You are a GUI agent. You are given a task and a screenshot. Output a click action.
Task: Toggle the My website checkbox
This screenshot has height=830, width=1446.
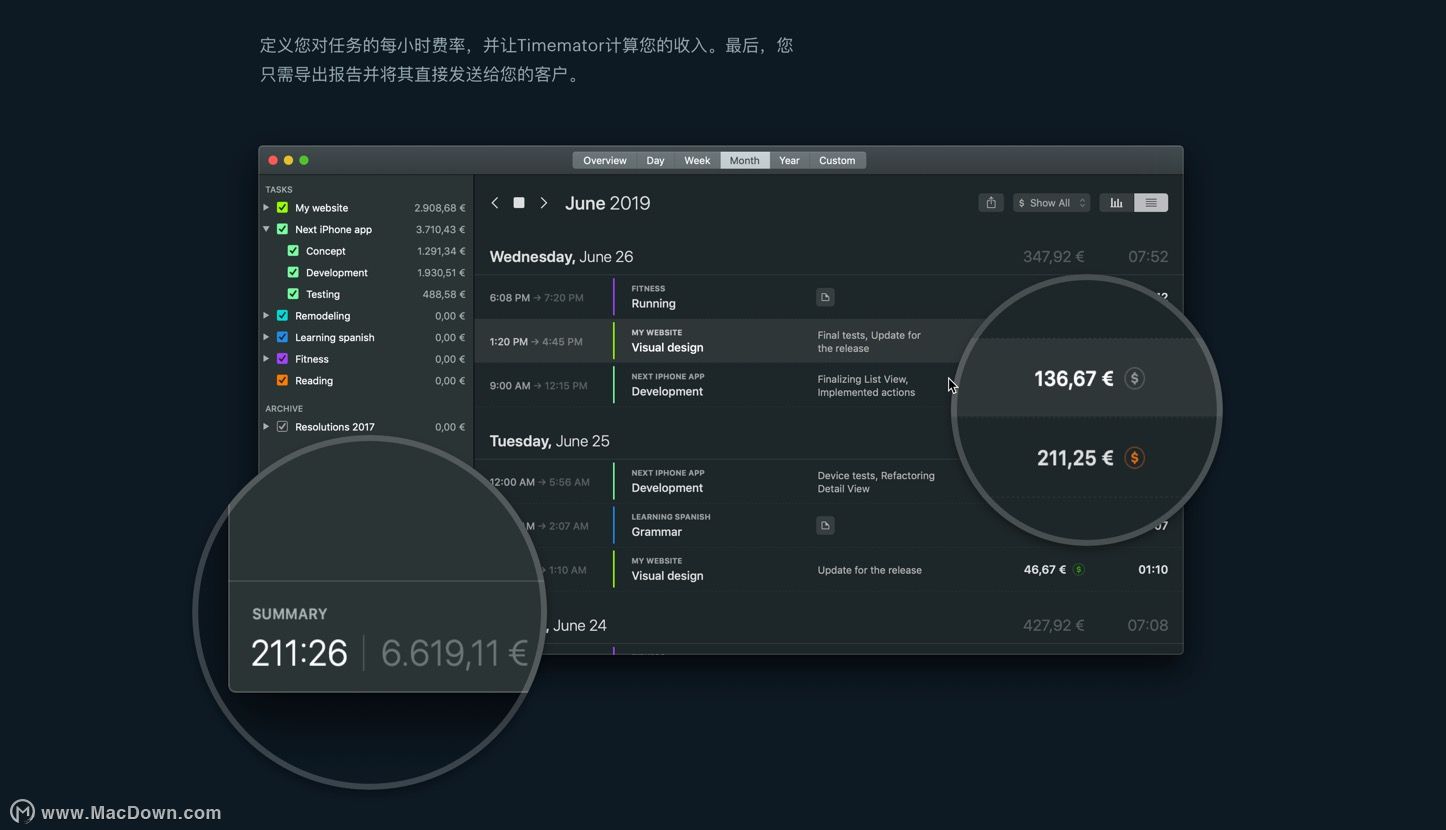[x=282, y=208]
